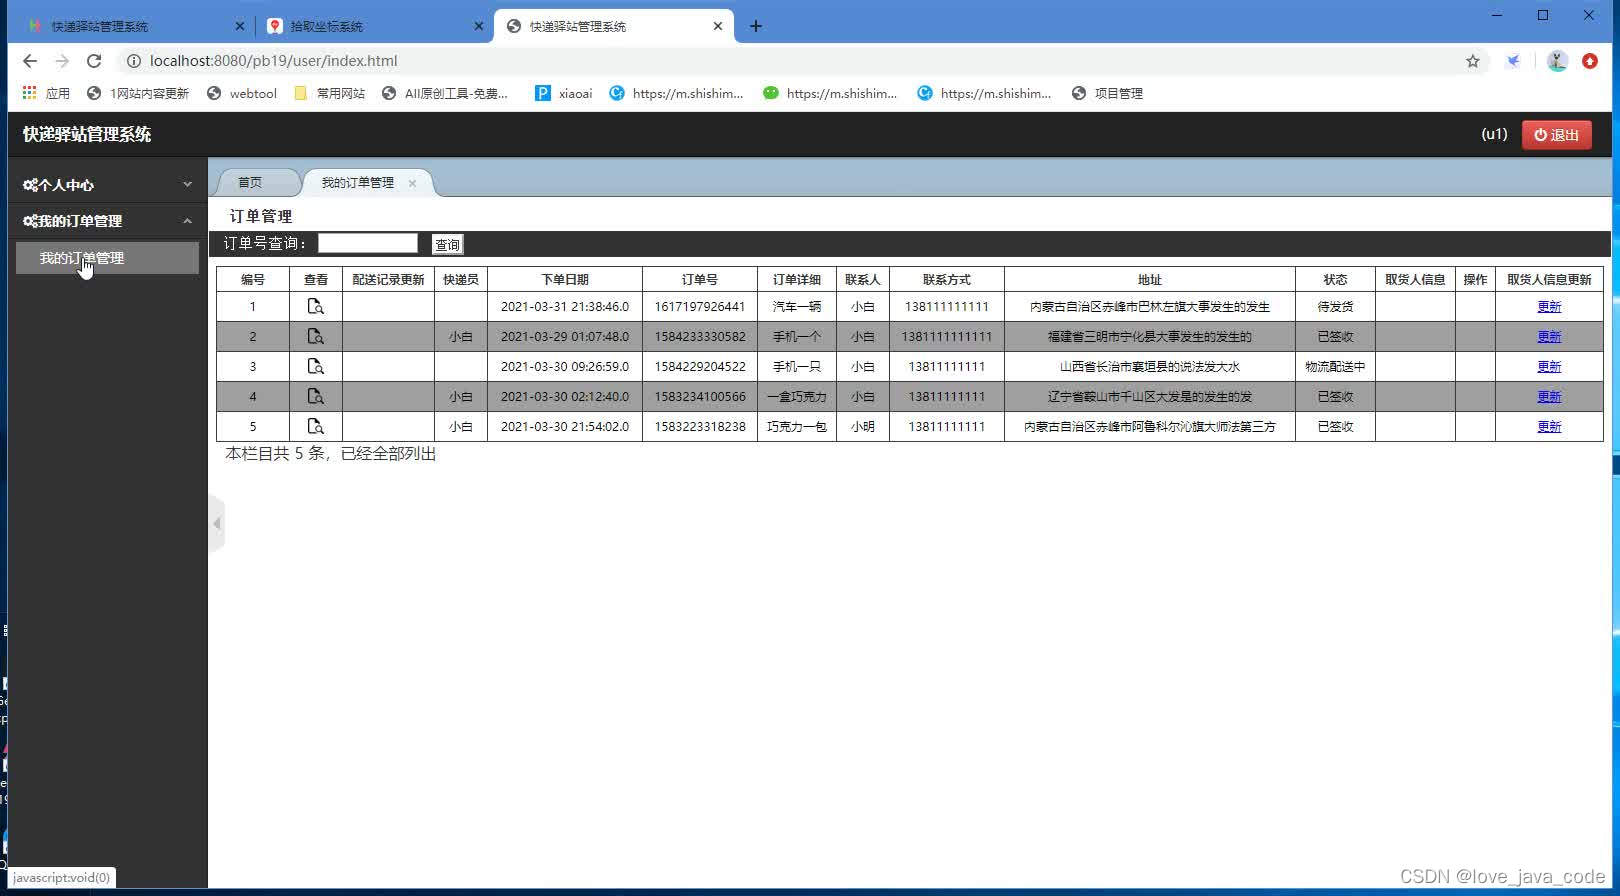Image resolution: width=1620 pixels, height=896 pixels.
Task: Open the Chrome profile avatar
Action: point(1557,61)
